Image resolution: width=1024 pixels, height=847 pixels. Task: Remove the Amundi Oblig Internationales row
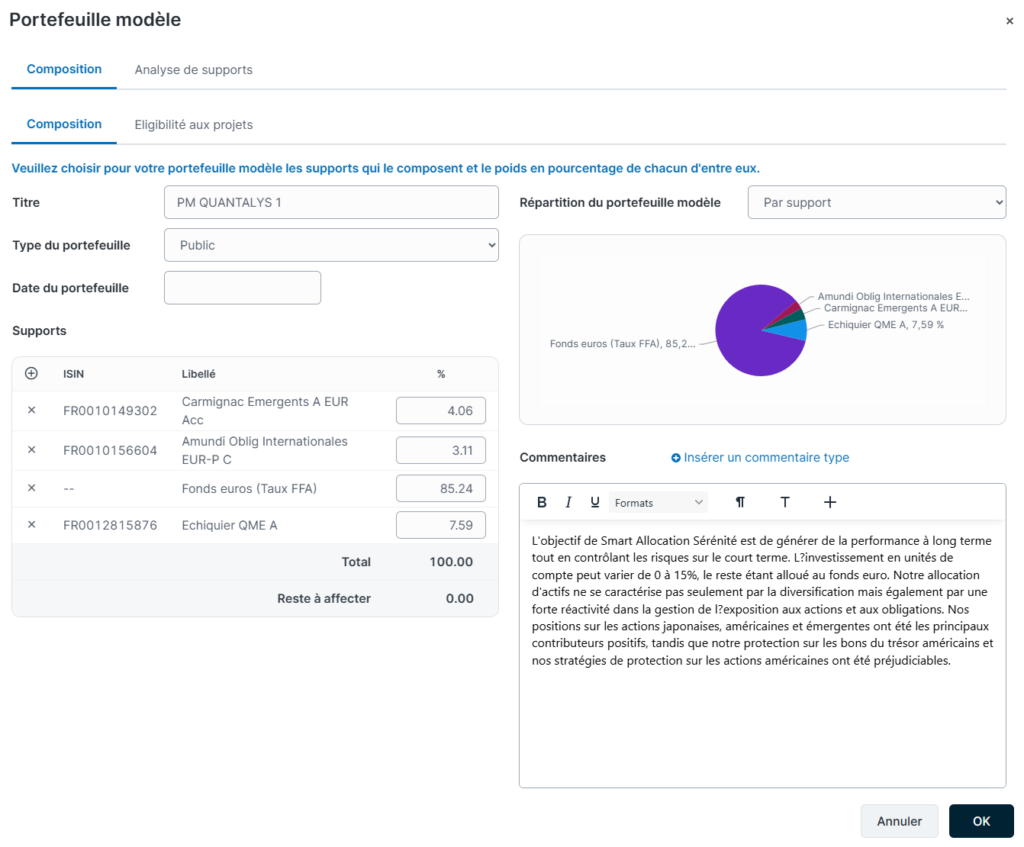[x=31, y=450]
